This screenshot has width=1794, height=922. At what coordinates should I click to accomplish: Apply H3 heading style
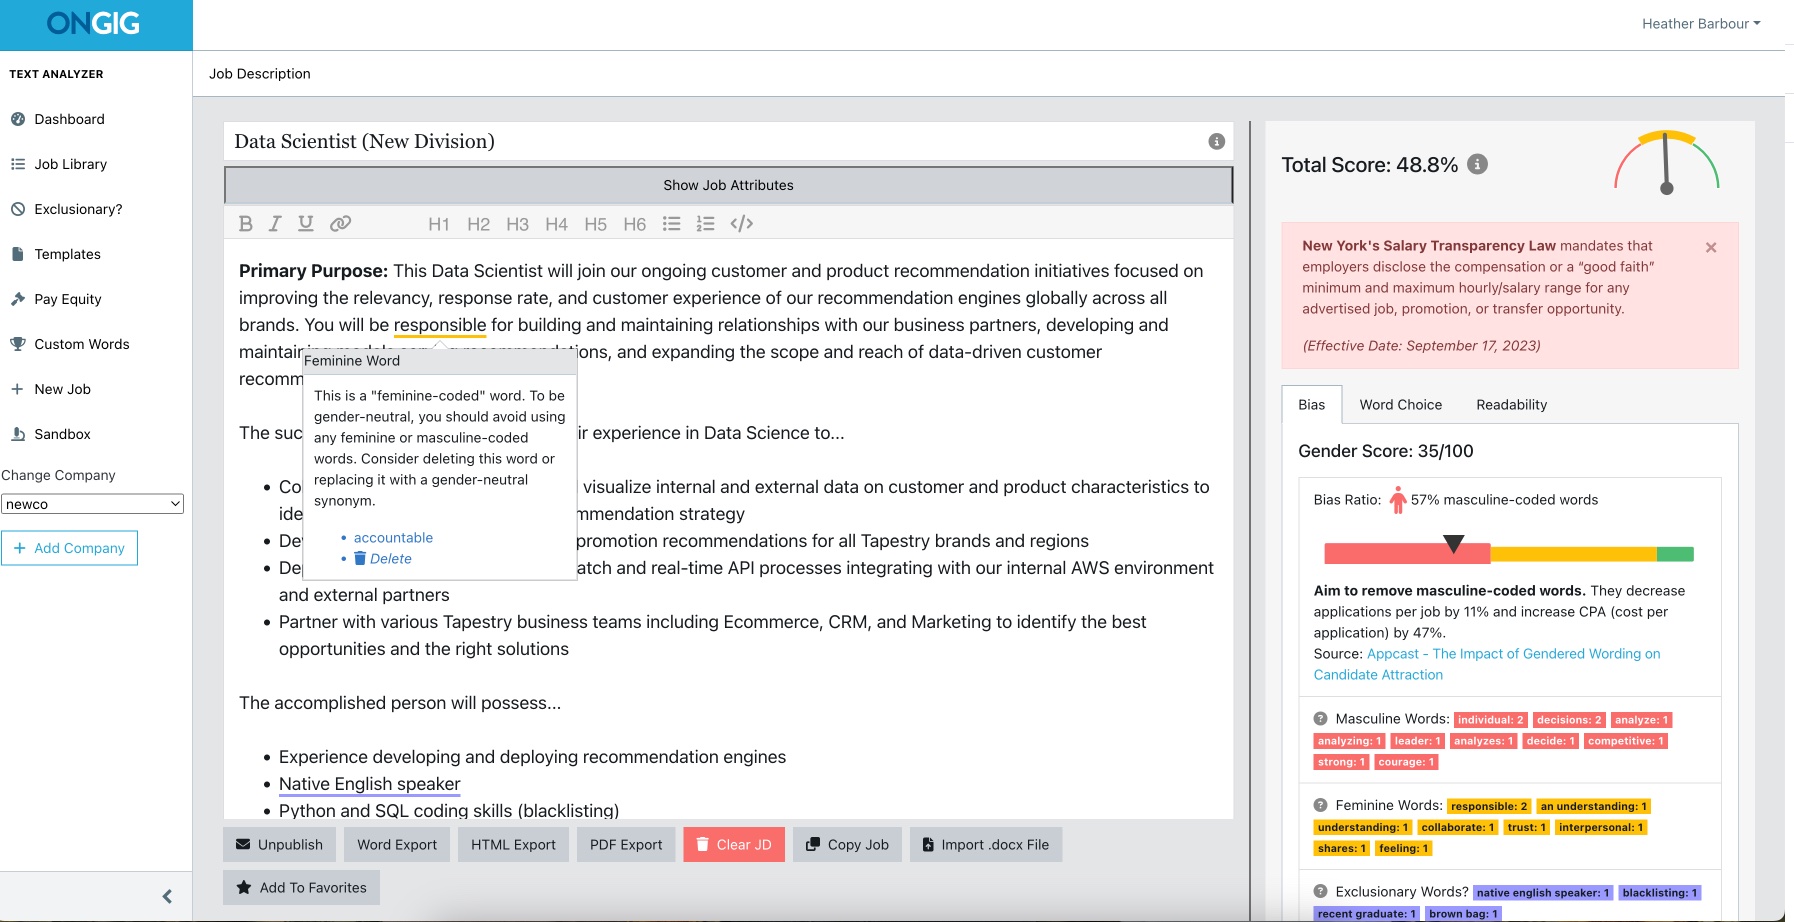click(x=517, y=224)
